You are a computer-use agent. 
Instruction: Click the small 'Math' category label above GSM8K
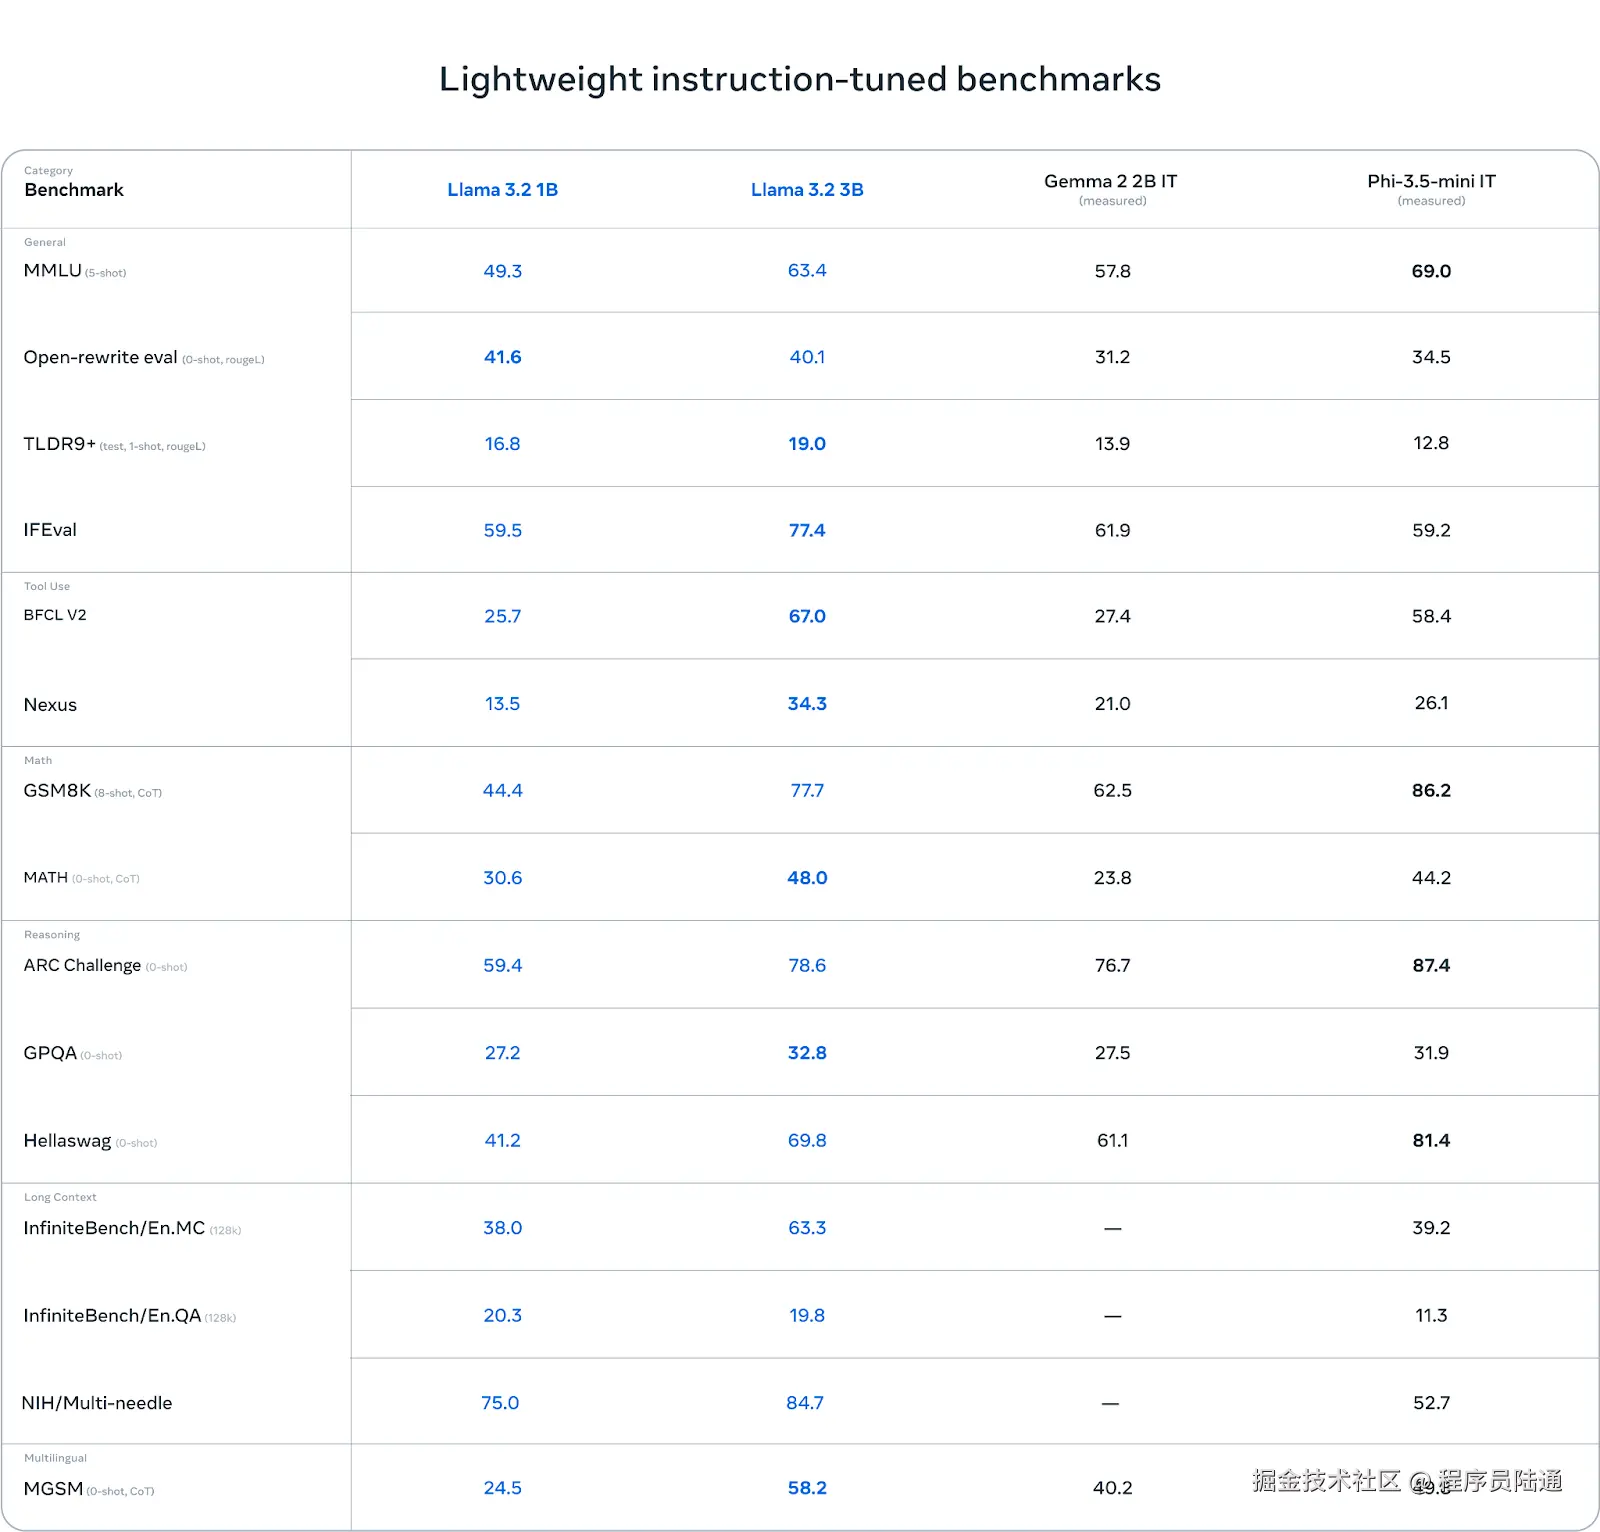coord(38,760)
